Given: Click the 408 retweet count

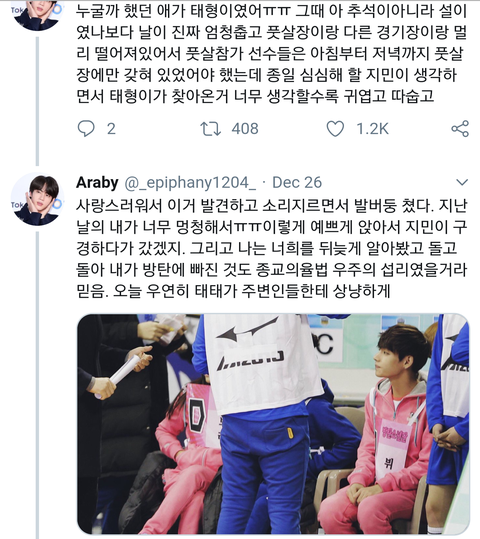Looking at the screenshot, I should coord(245,129).
